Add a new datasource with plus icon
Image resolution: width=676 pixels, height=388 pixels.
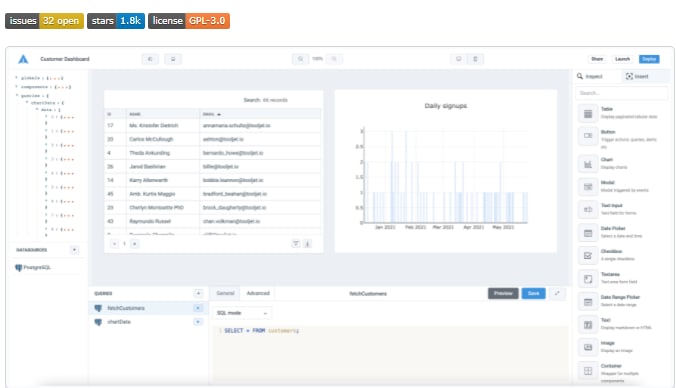tap(74, 250)
